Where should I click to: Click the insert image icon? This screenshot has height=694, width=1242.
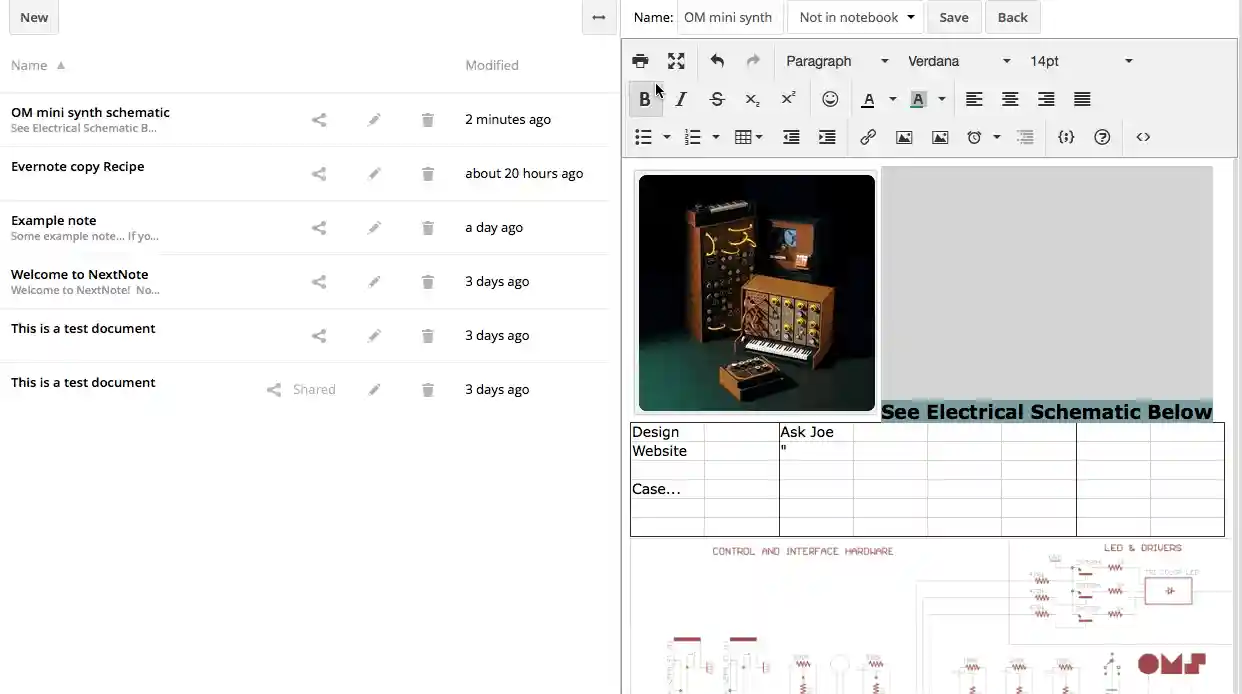(904, 137)
